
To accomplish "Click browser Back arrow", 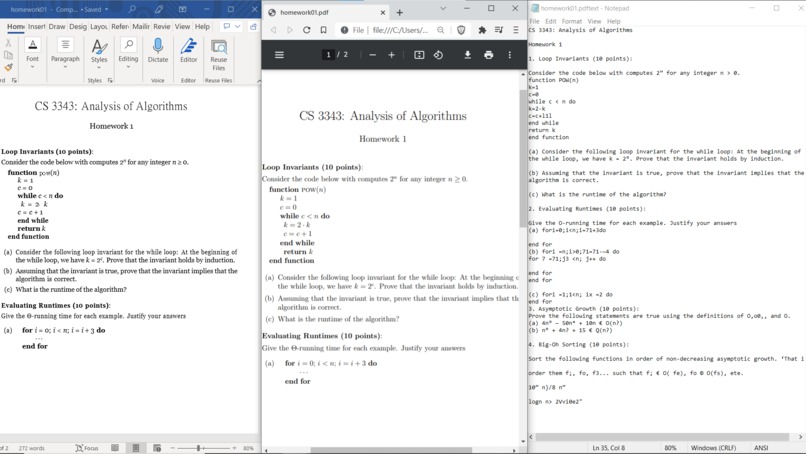I will click(273, 30).
